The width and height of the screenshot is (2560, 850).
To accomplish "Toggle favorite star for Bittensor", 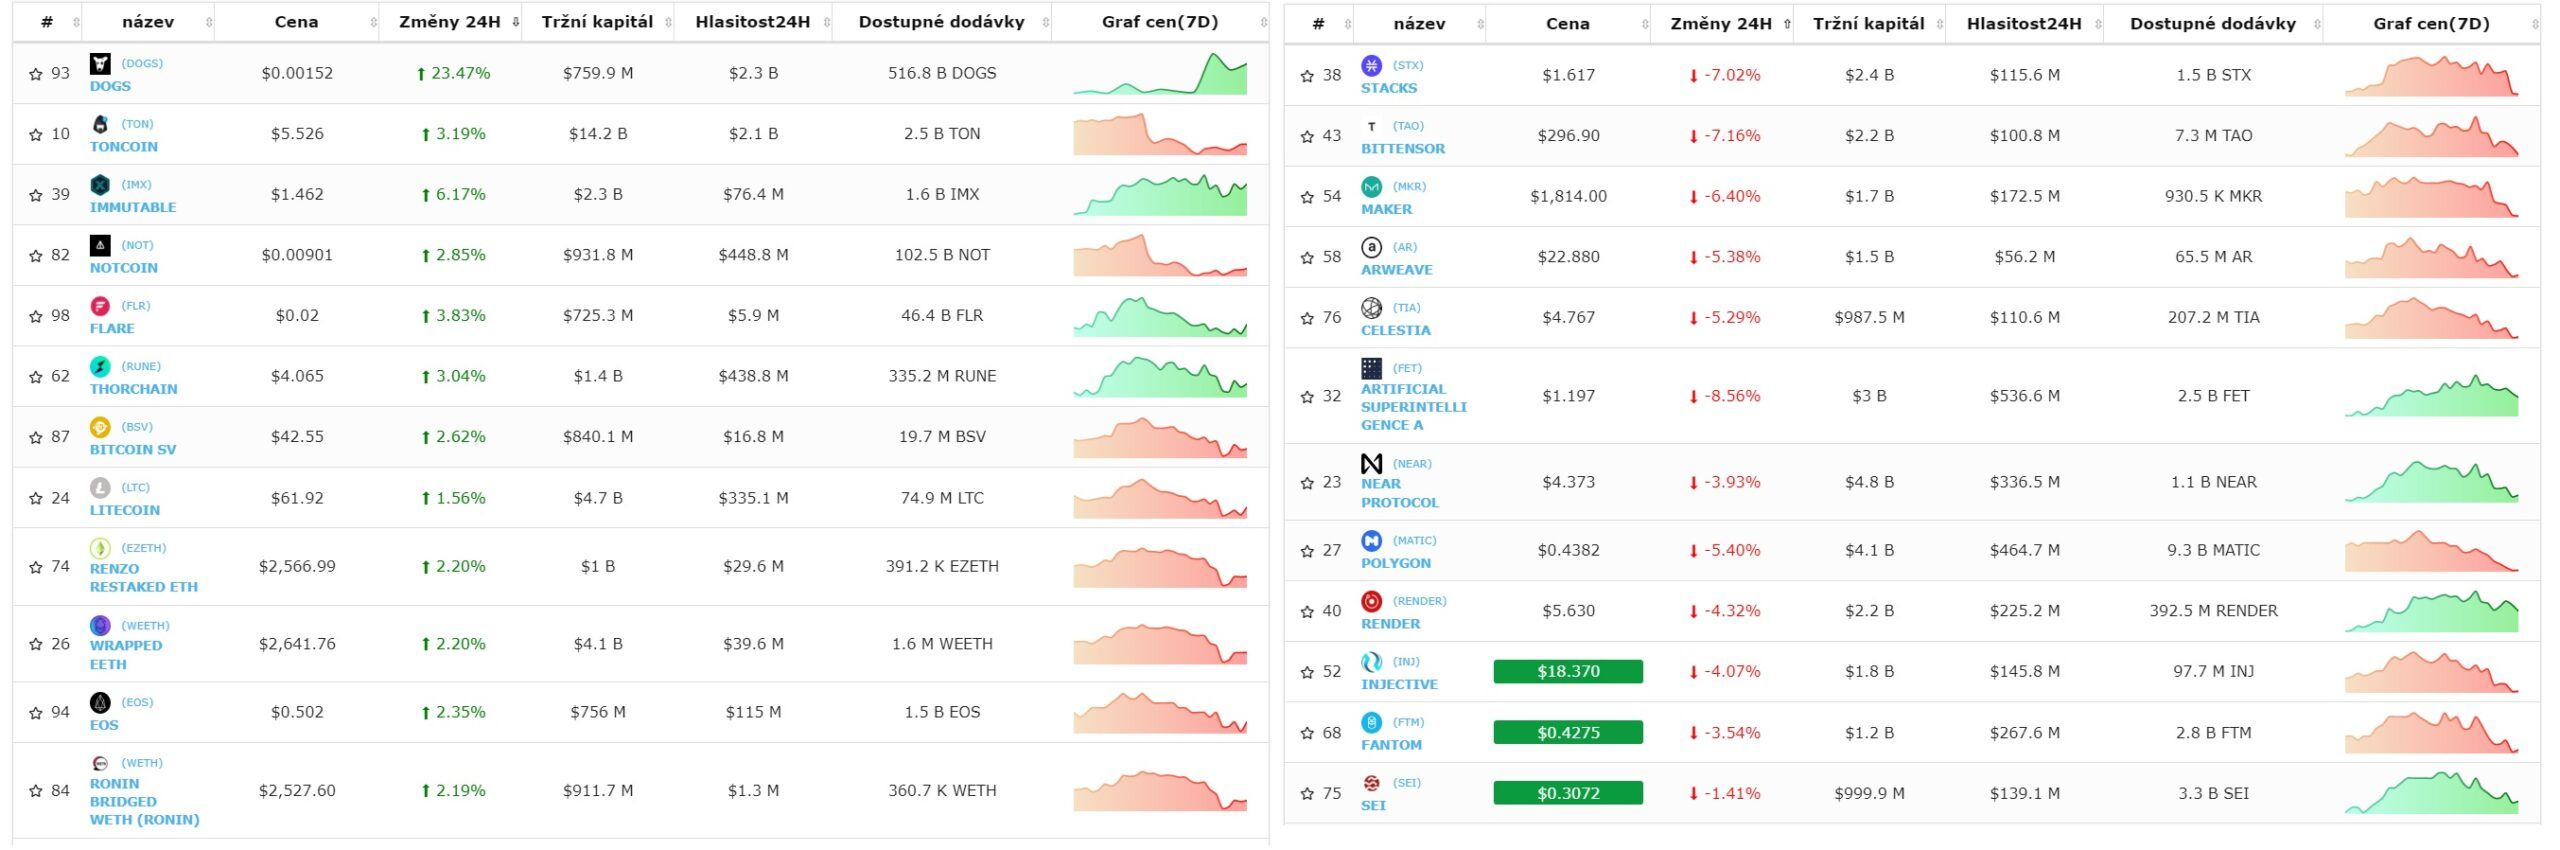I will (1307, 137).
